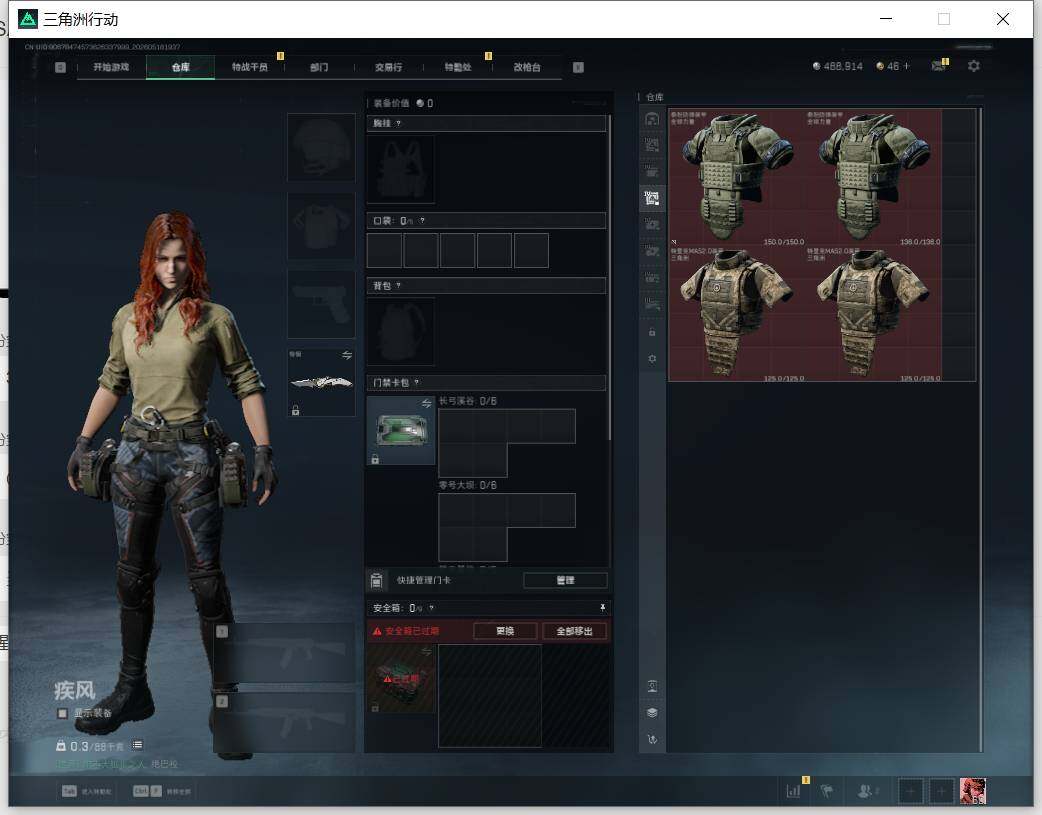The width and height of the screenshot is (1042, 815).
Task: Click the lock icon in warehouse sidebar
Action: (652, 332)
